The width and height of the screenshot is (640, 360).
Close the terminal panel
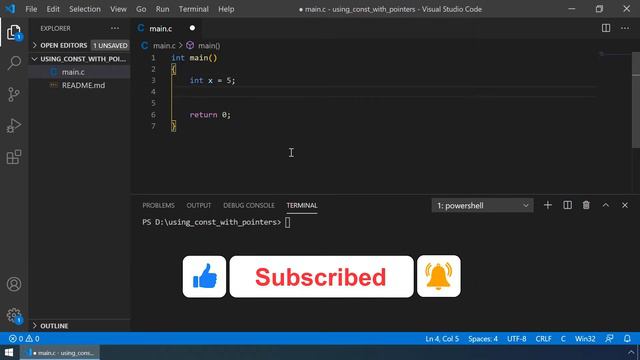[x=625, y=205]
